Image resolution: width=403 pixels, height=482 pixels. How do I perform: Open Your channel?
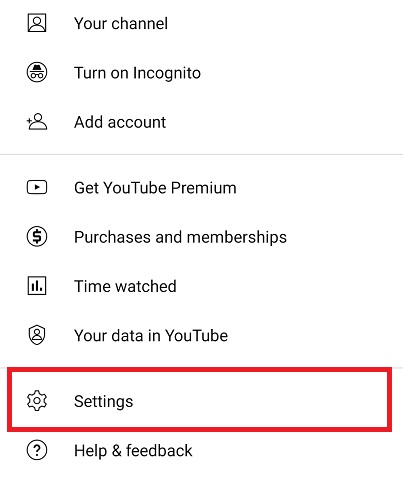click(201, 23)
